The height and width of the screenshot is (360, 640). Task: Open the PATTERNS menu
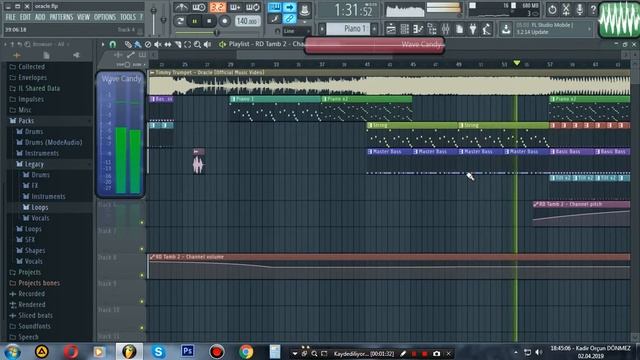61,17
